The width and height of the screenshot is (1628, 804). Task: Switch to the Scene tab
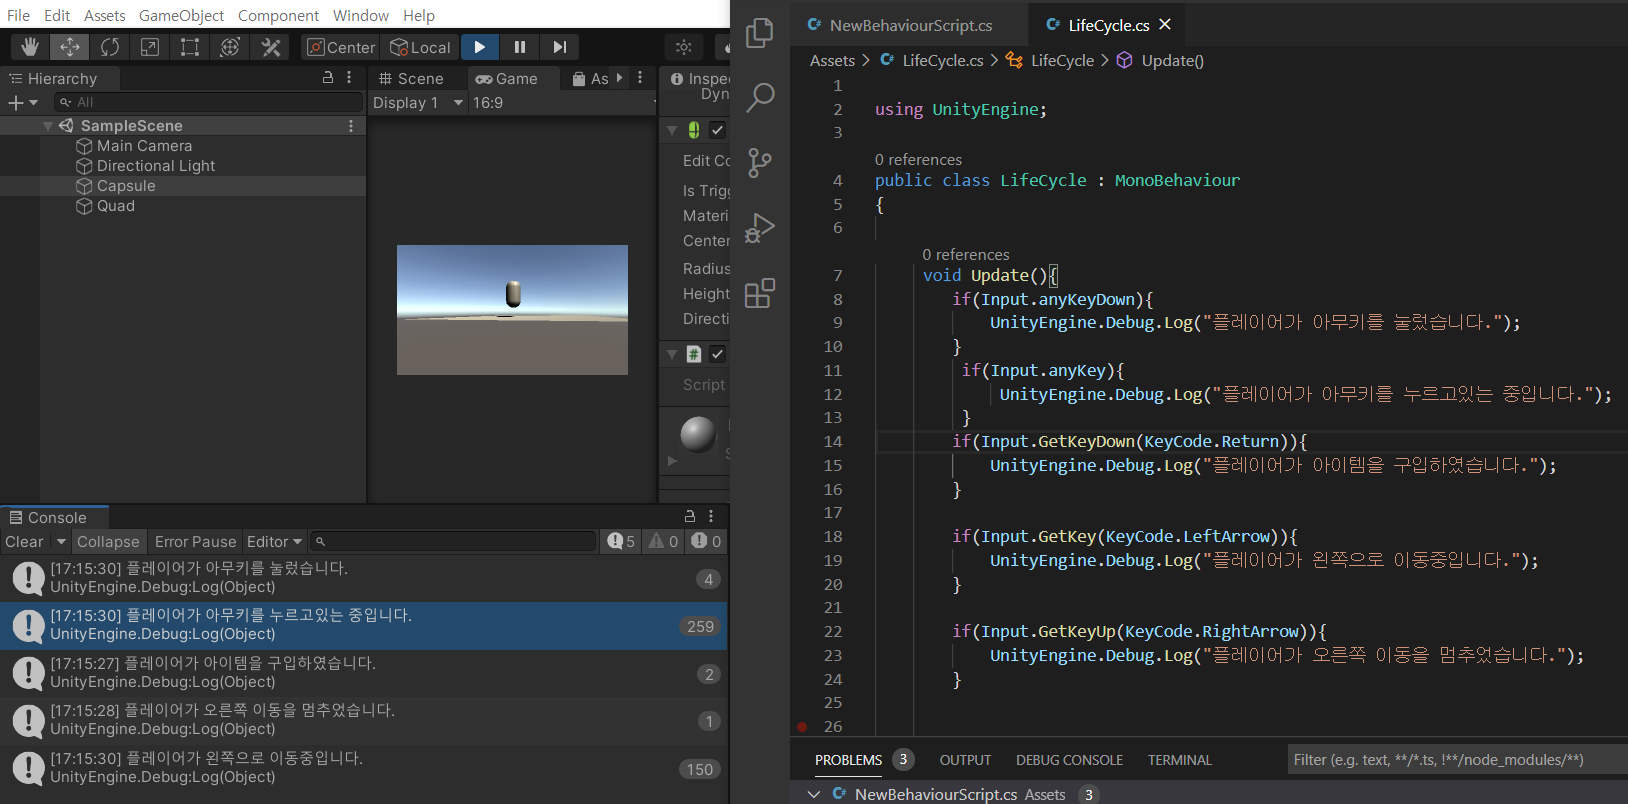pyautogui.click(x=411, y=78)
